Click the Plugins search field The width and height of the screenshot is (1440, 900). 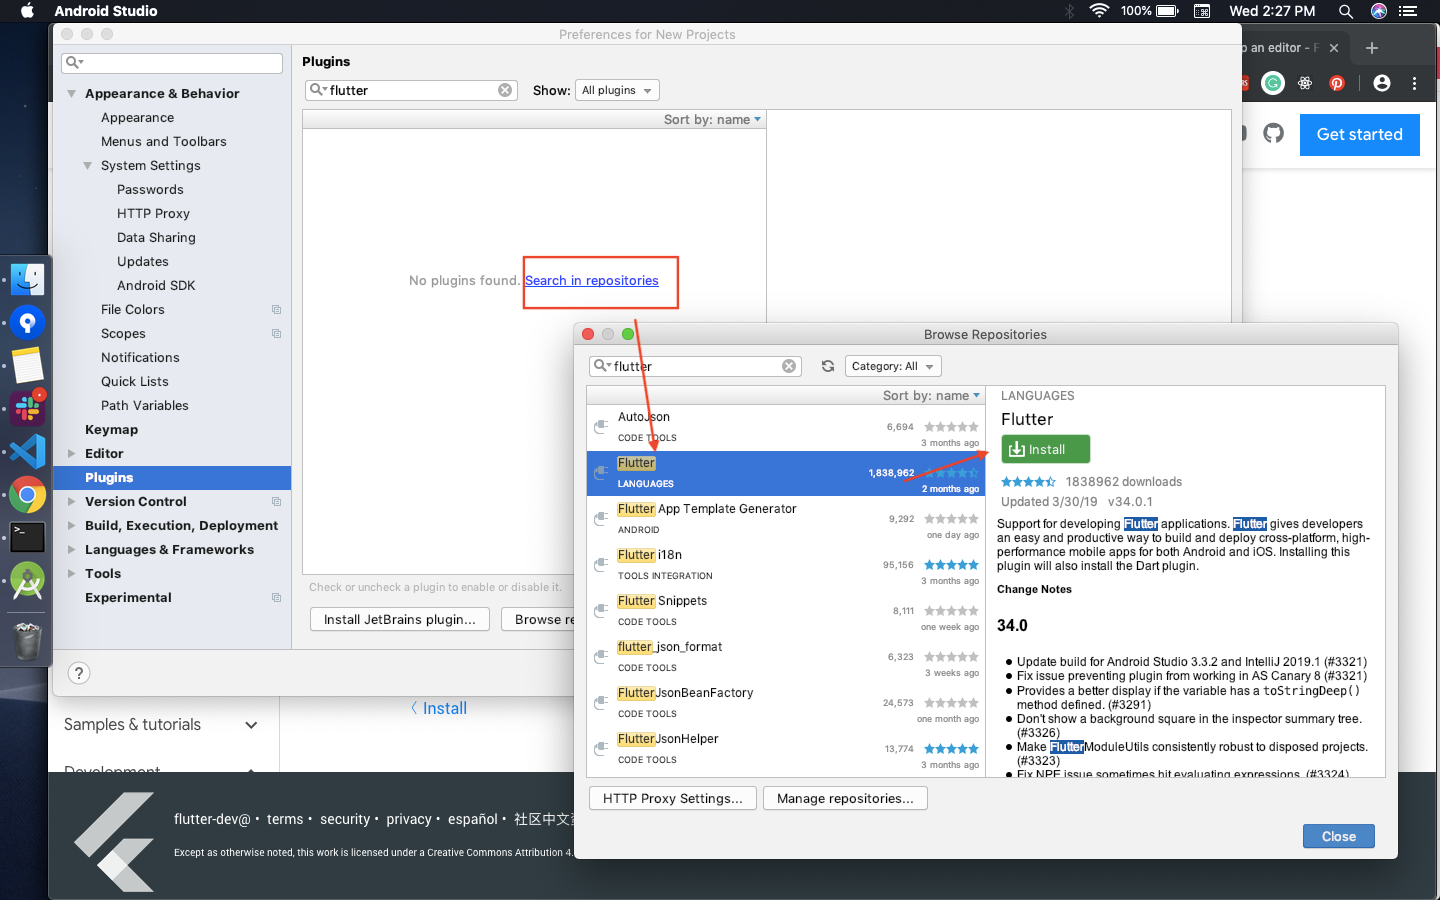pyautogui.click(x=410, y=90)
